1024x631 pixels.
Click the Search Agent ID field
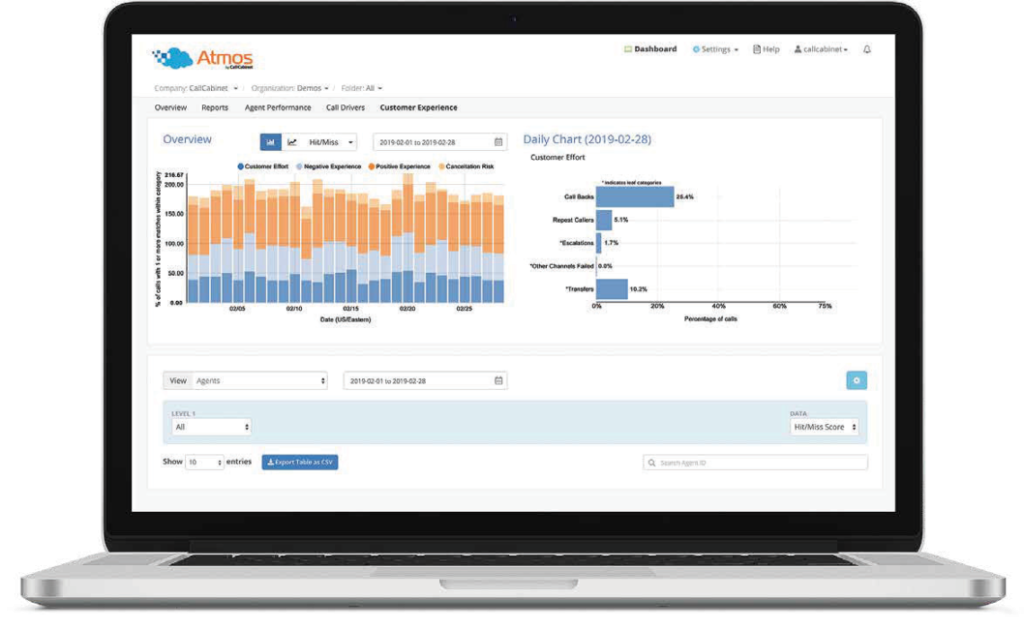tap(755, 463)
